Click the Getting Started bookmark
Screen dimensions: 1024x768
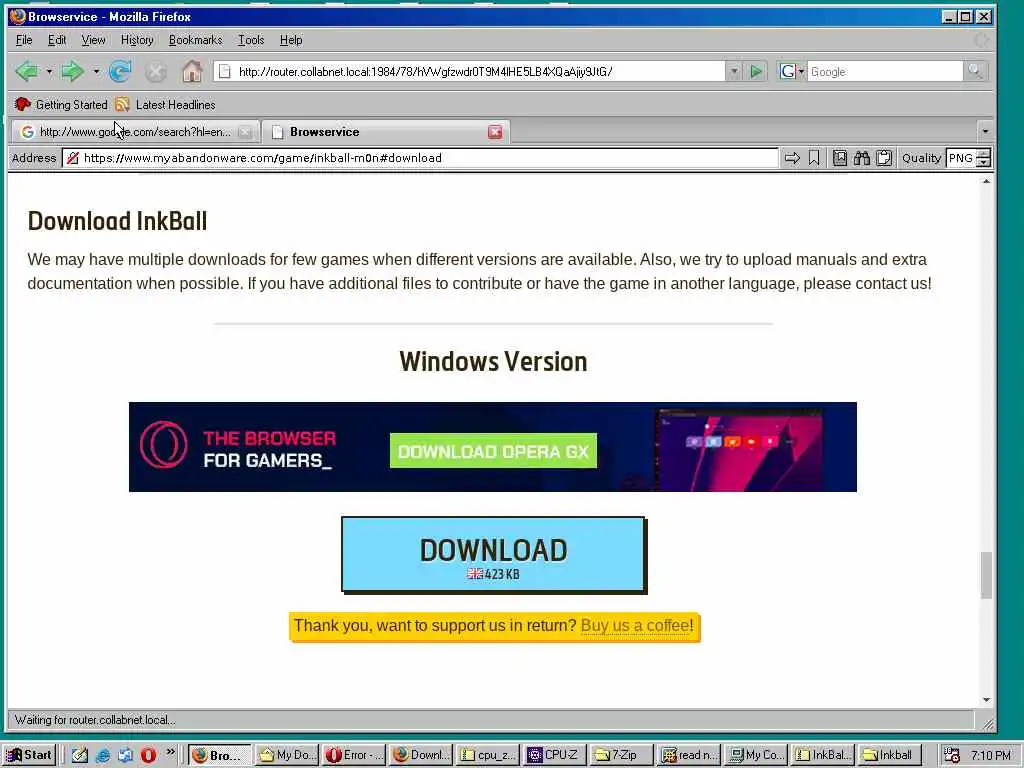coord(61,104)
